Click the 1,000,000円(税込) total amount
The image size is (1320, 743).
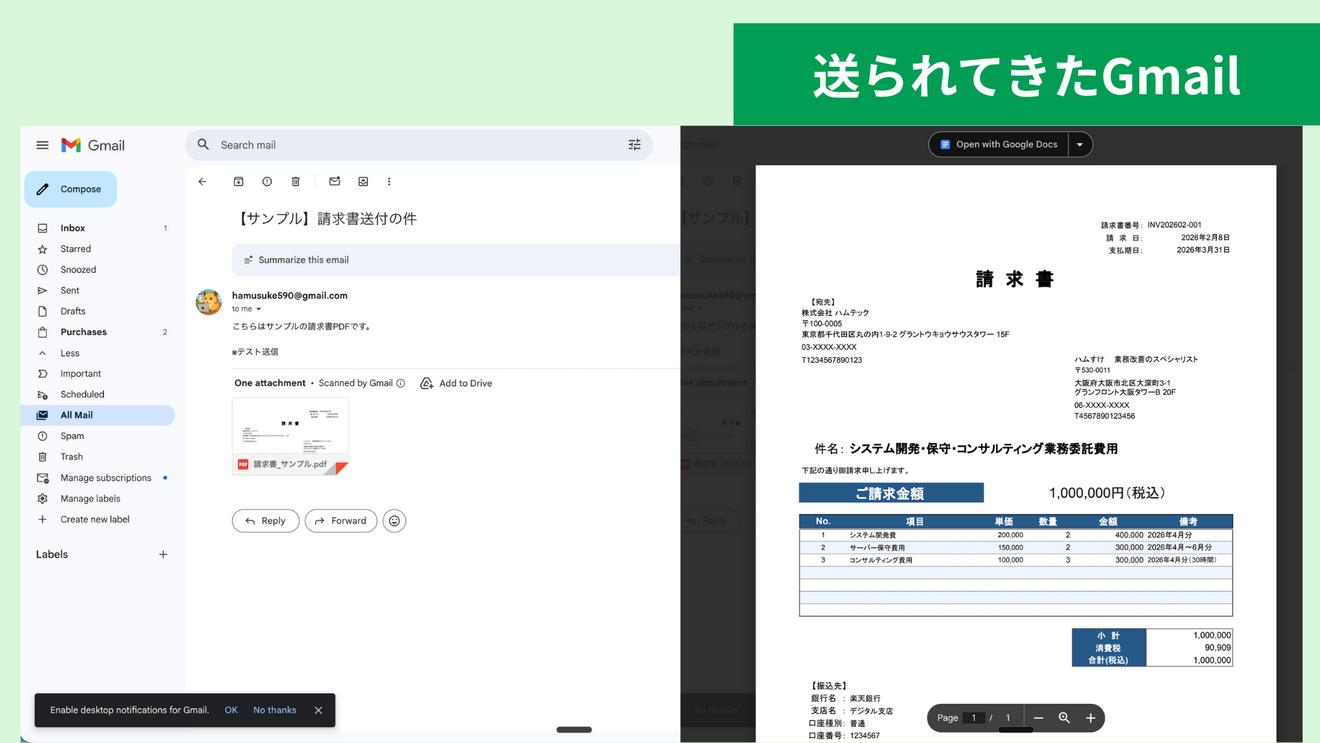[1107, 493]
